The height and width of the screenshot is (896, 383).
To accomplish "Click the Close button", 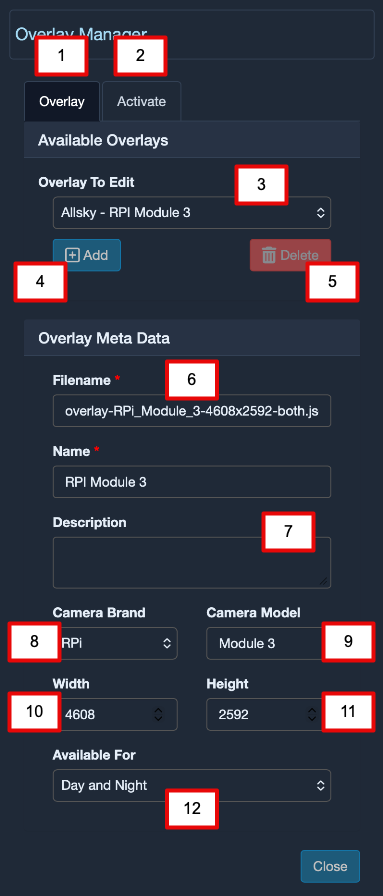I will [x=330, y=866].
